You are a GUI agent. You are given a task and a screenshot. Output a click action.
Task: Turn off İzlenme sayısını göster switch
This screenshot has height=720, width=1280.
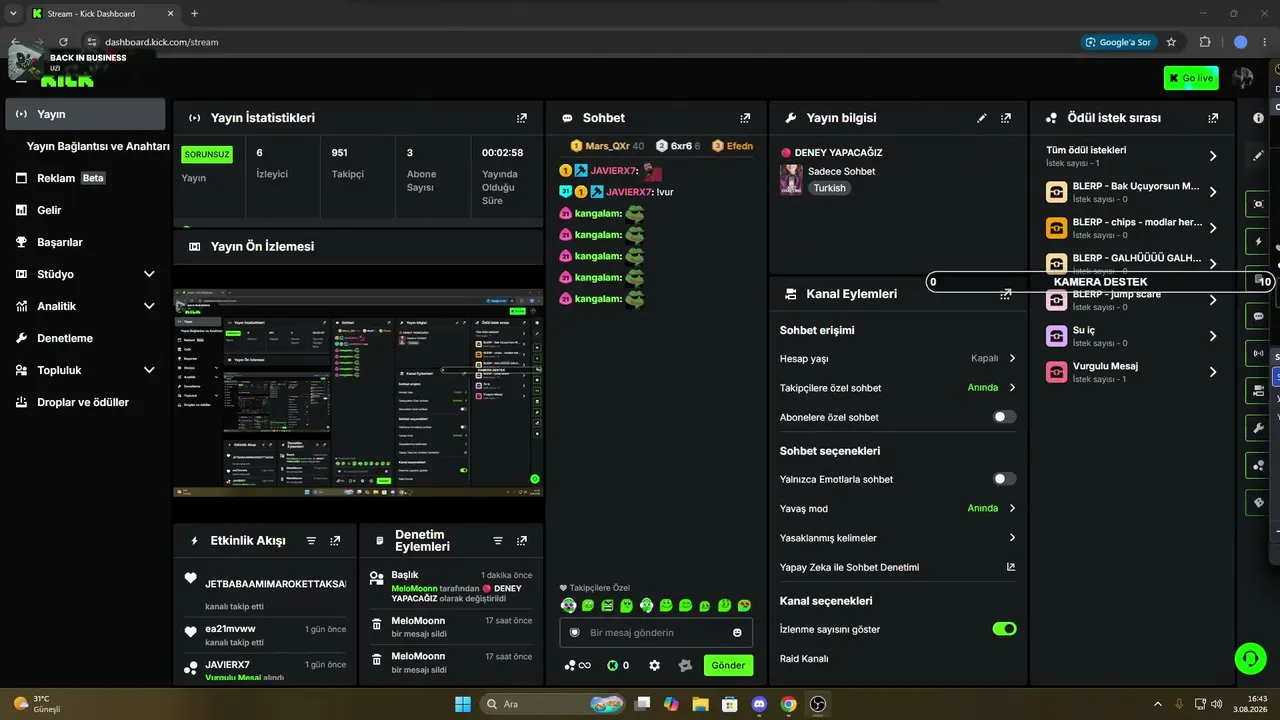point(1004,629)
